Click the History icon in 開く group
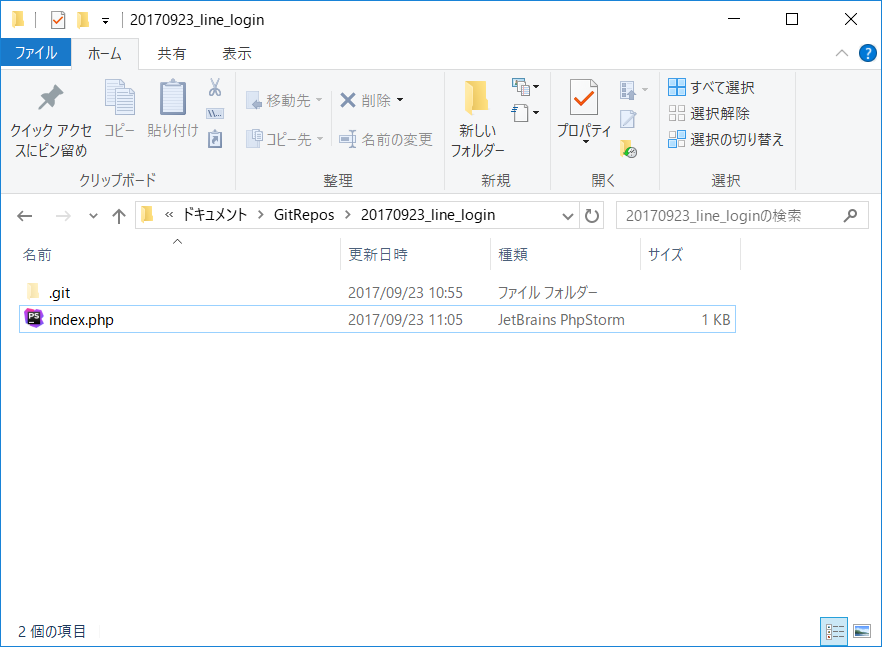 click(628, 149)
